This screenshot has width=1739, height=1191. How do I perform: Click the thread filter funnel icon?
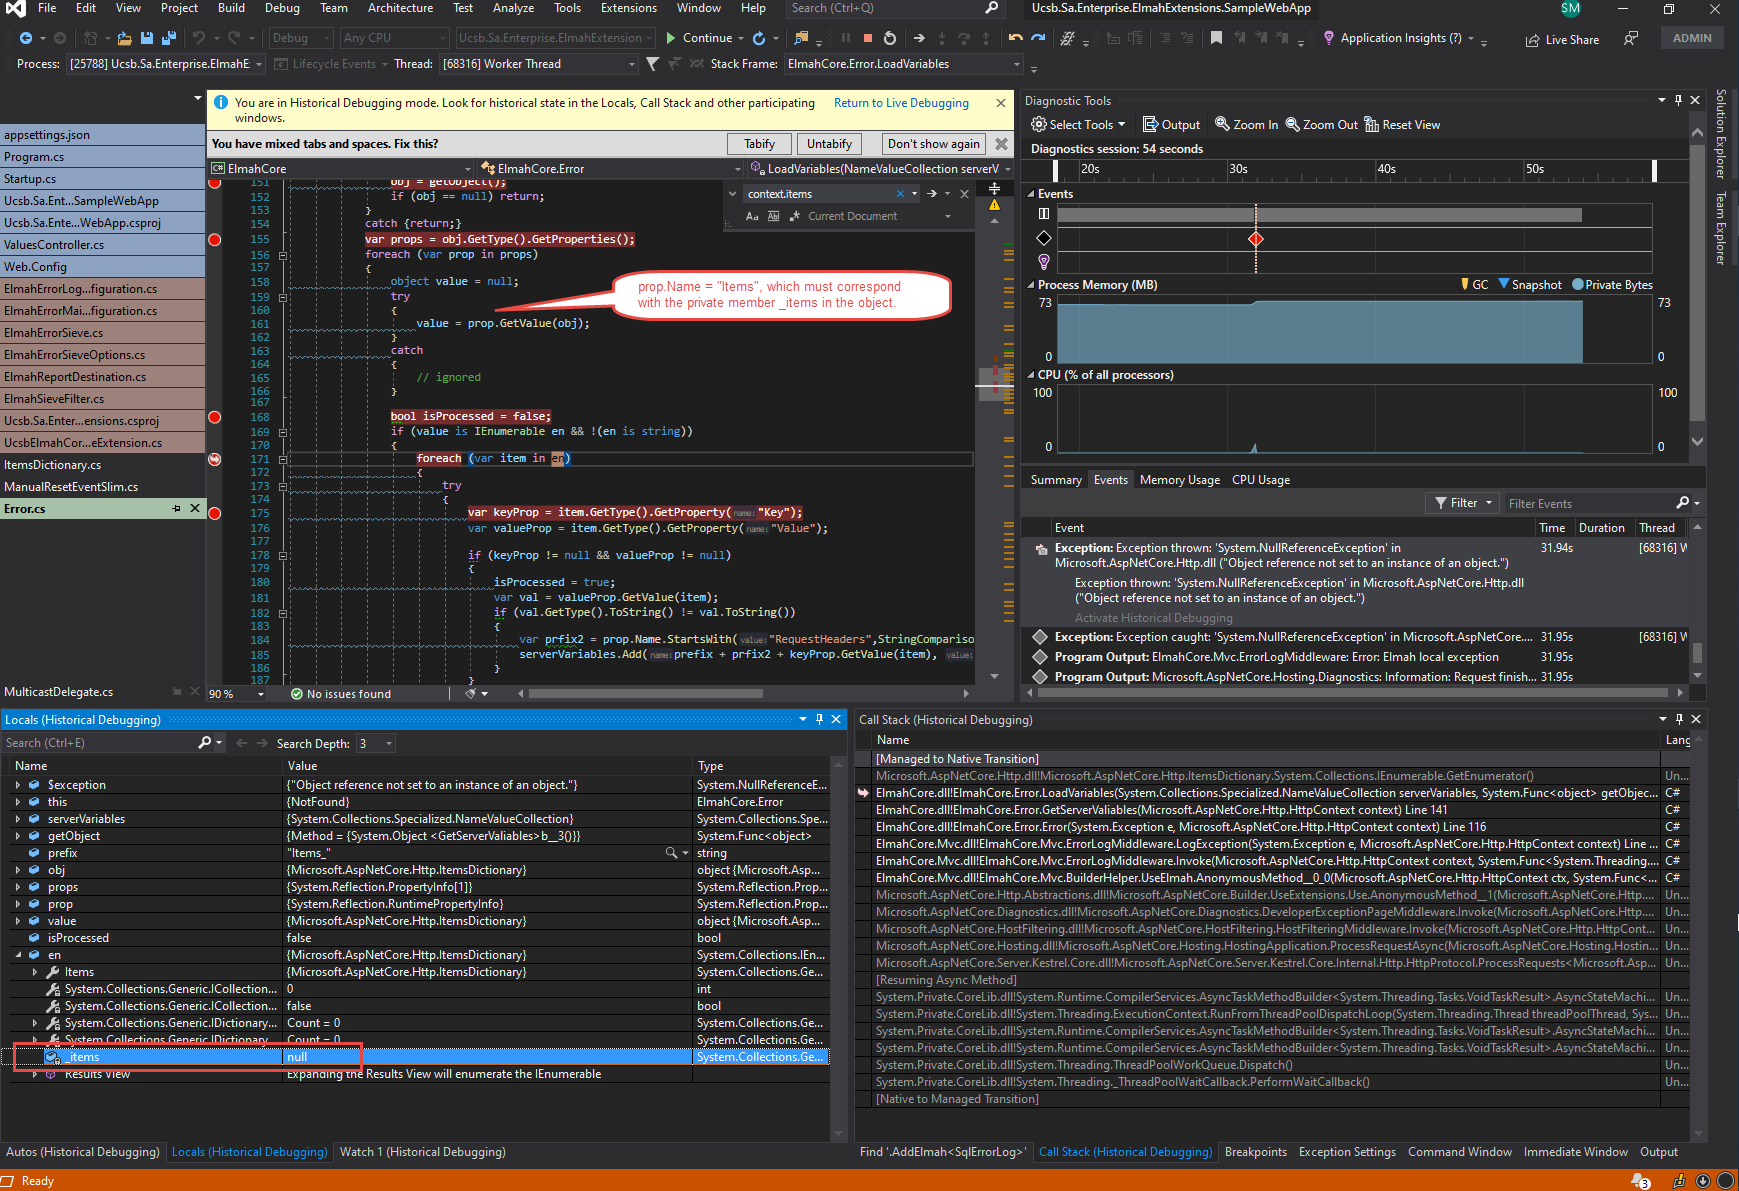point(652,64)
